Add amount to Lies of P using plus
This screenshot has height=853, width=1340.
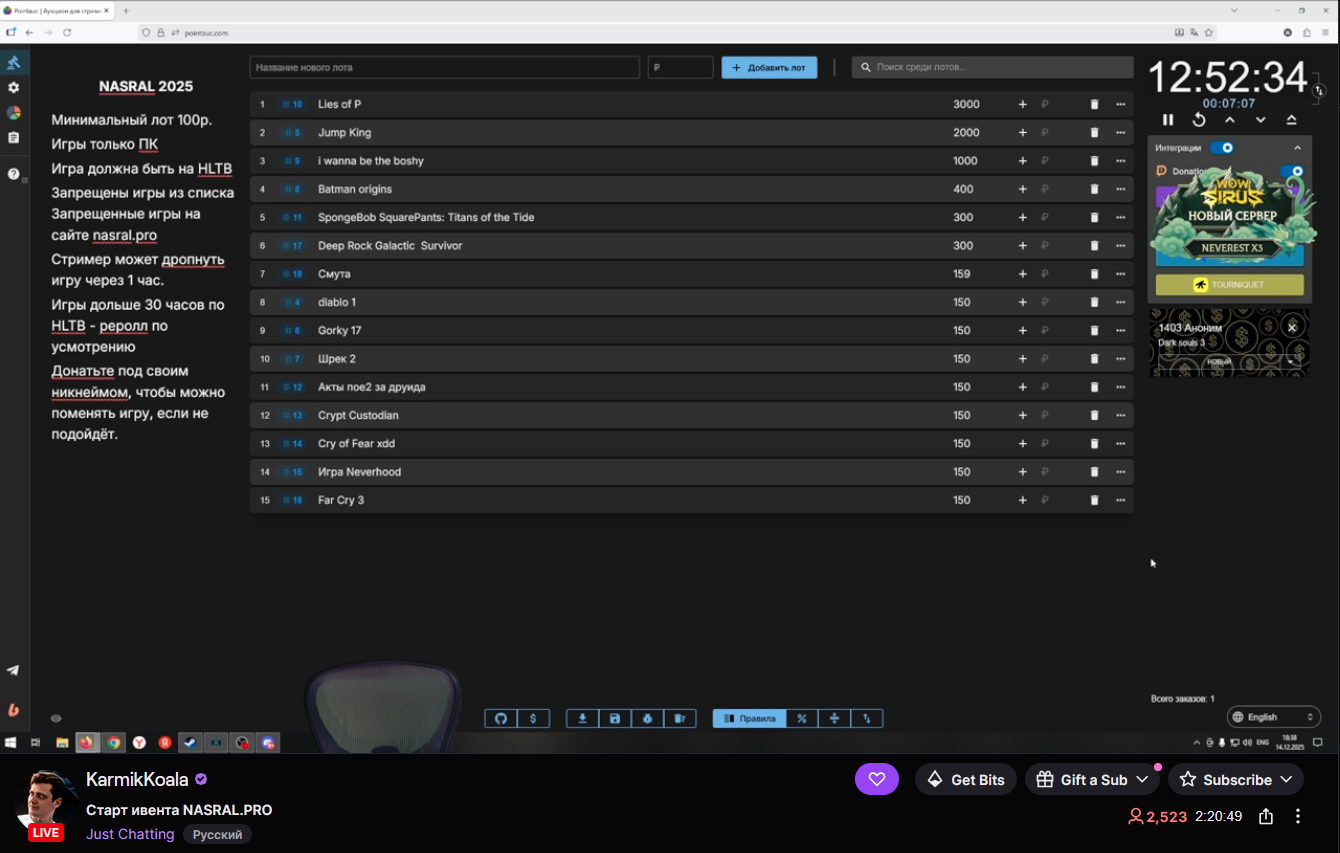(x=1022, y=104)
